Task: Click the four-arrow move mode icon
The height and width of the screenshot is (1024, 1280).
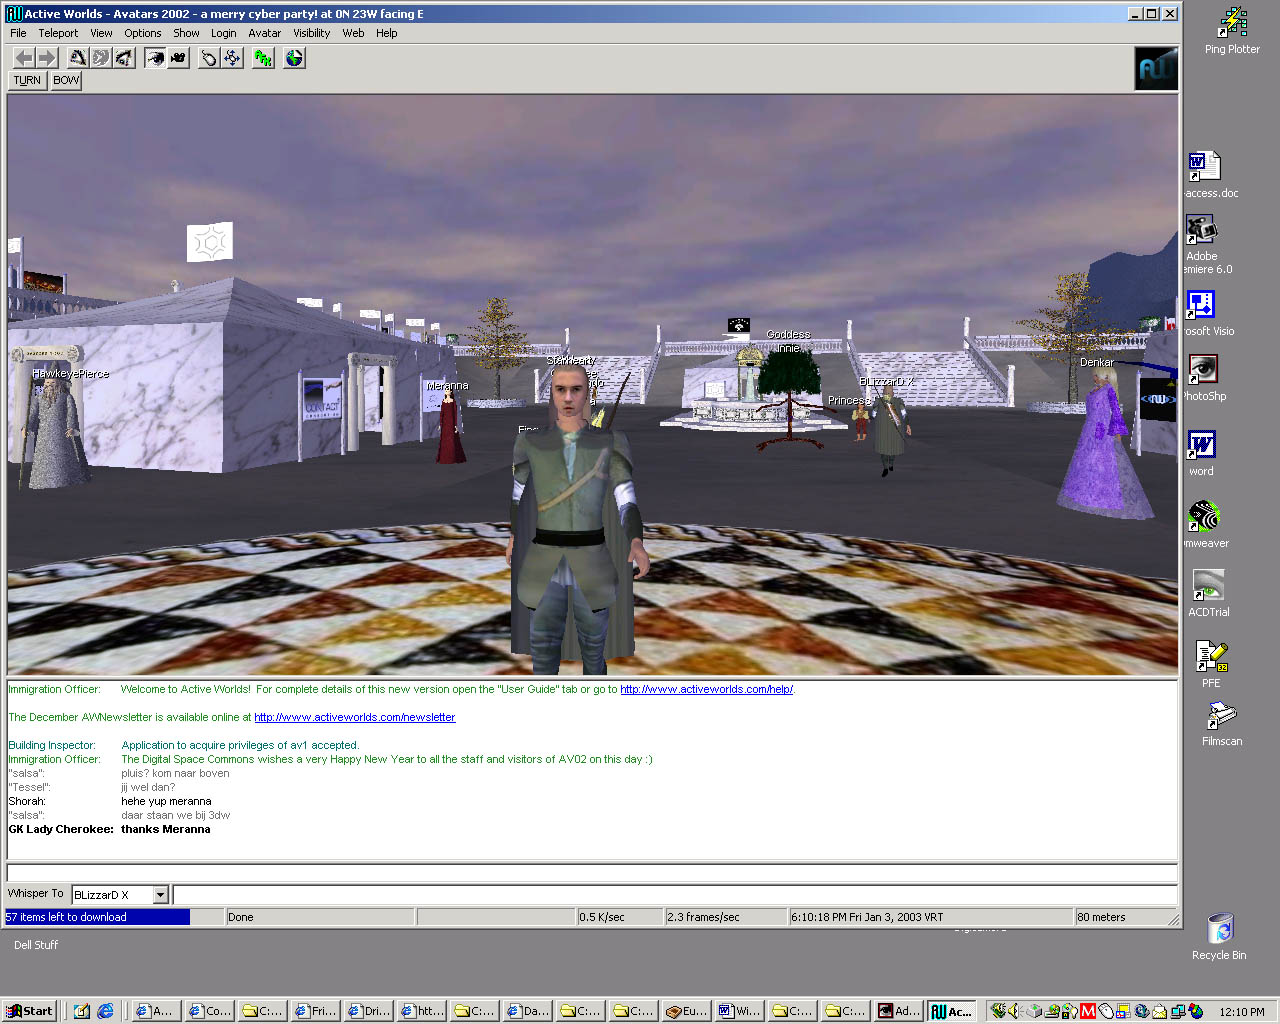Action: [232, 58]
